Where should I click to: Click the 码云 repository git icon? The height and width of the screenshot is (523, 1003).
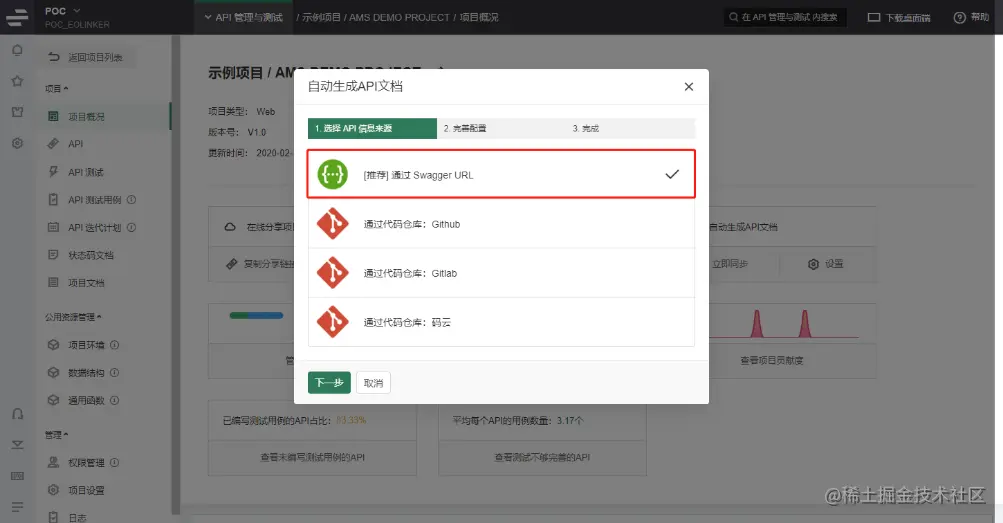(333, 322)
